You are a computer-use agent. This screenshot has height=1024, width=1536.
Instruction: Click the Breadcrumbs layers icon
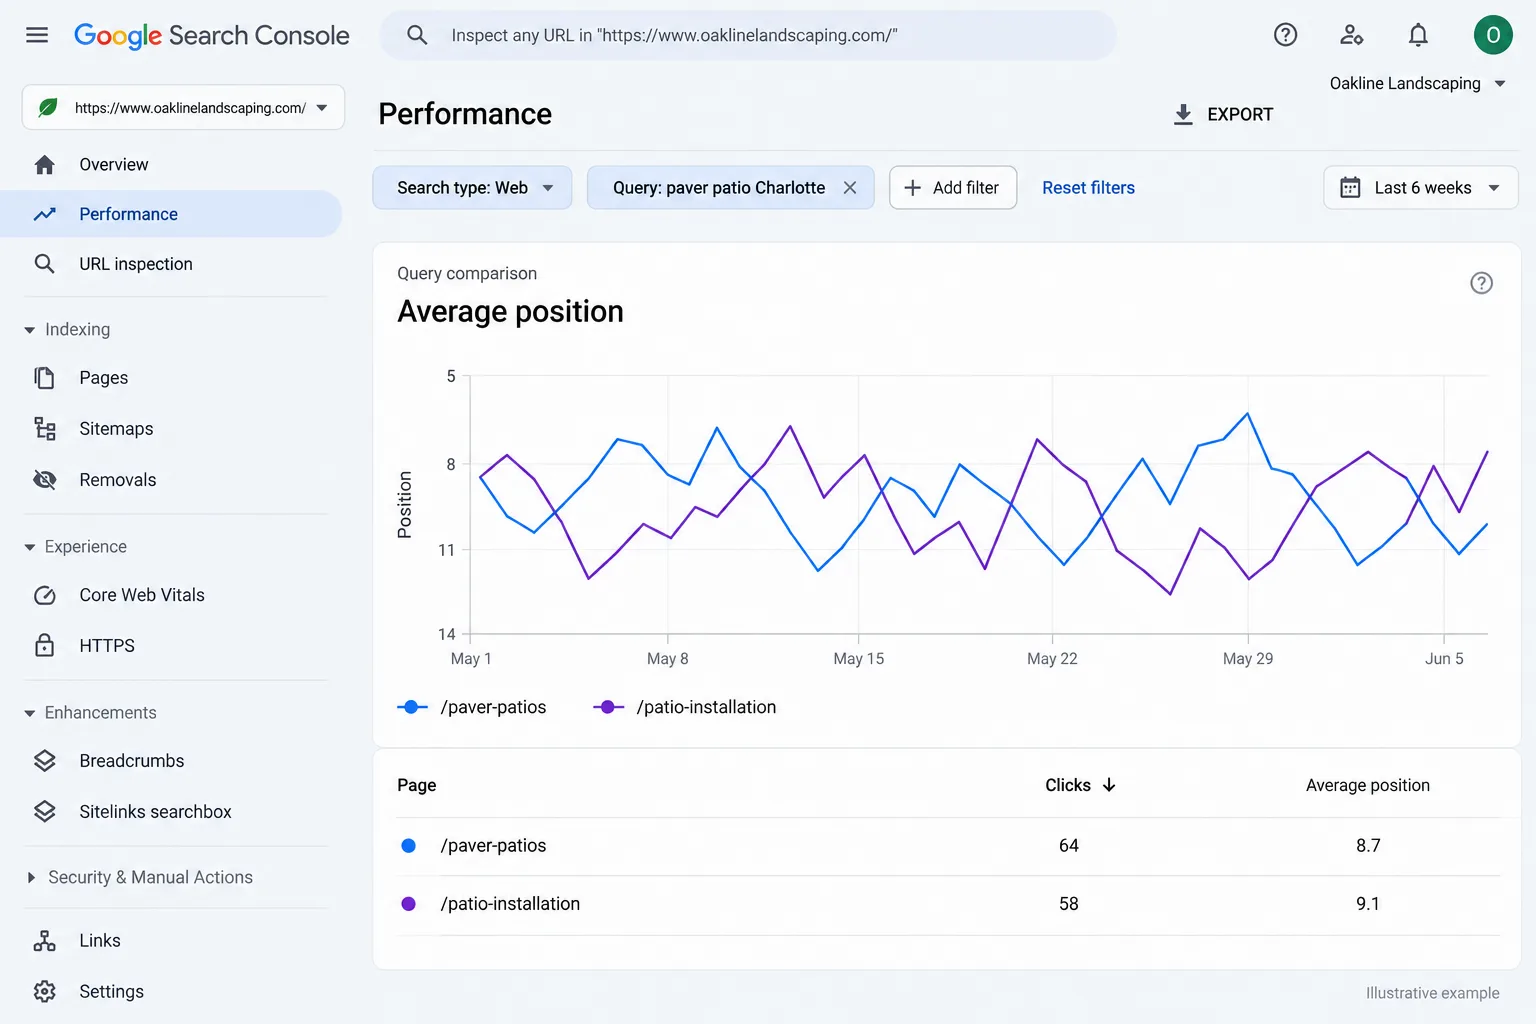[x=44, y=761]
